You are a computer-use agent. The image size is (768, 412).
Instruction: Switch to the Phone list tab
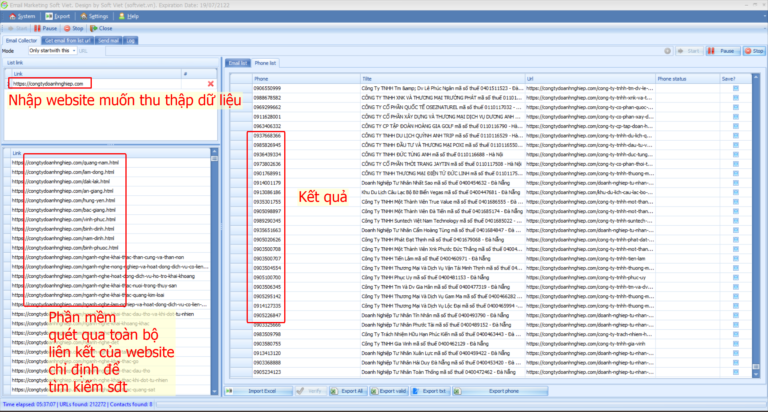[x=265, y=63]
